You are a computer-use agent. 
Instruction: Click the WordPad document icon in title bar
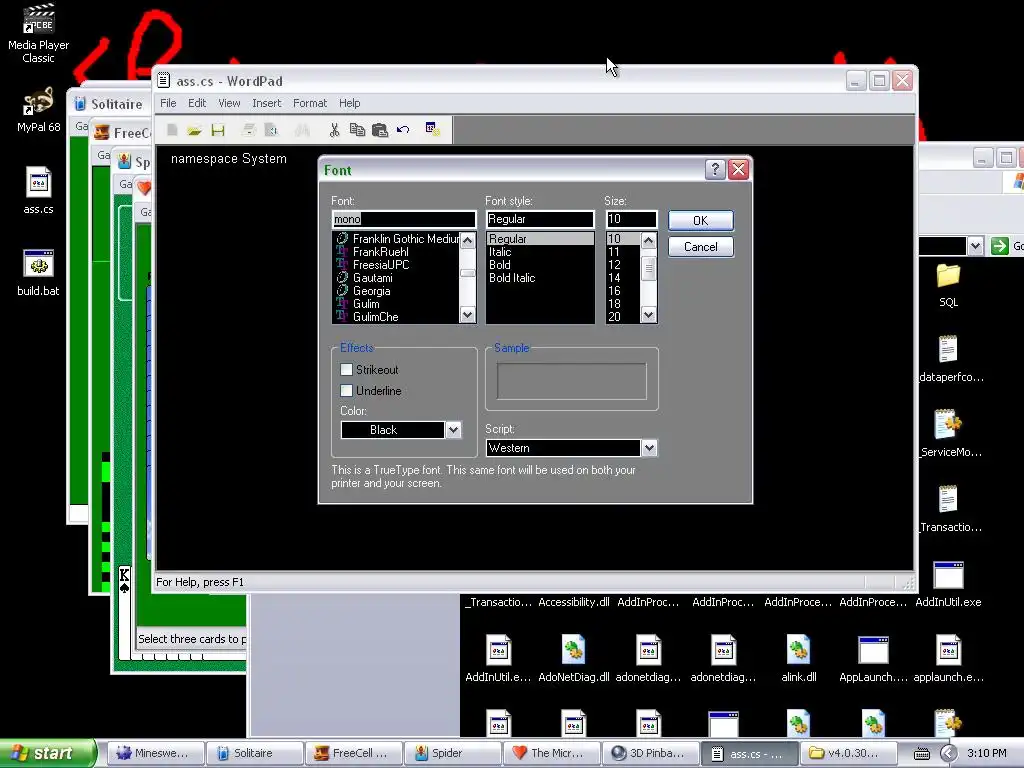163,80
